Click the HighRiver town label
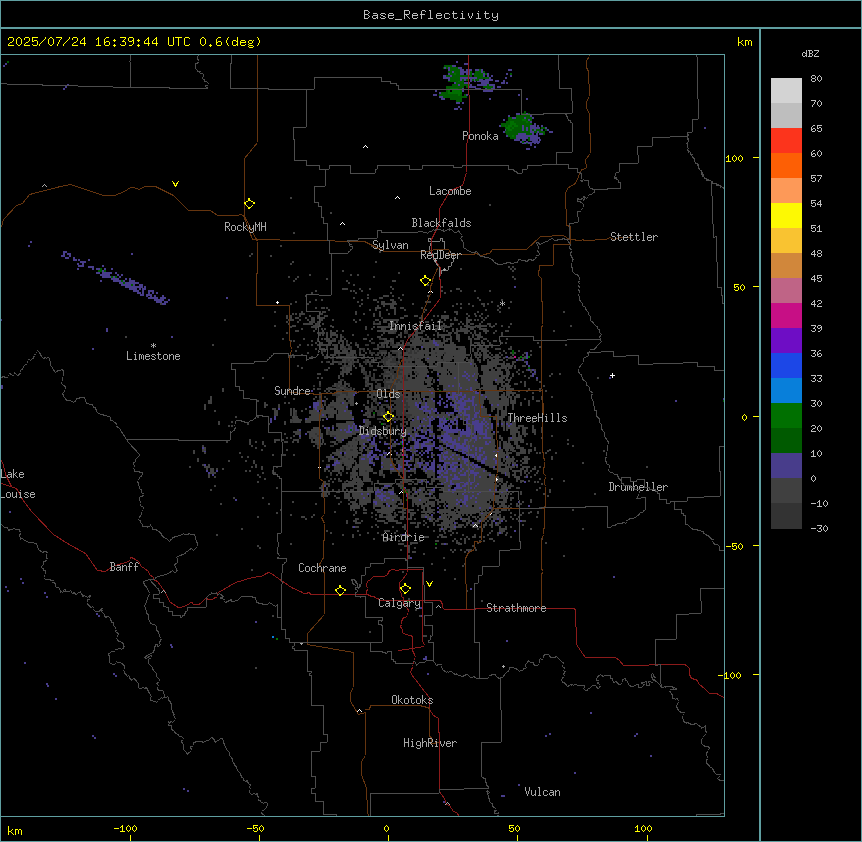The height and width of the screenshot is (842, 862). tap(430, 743)
